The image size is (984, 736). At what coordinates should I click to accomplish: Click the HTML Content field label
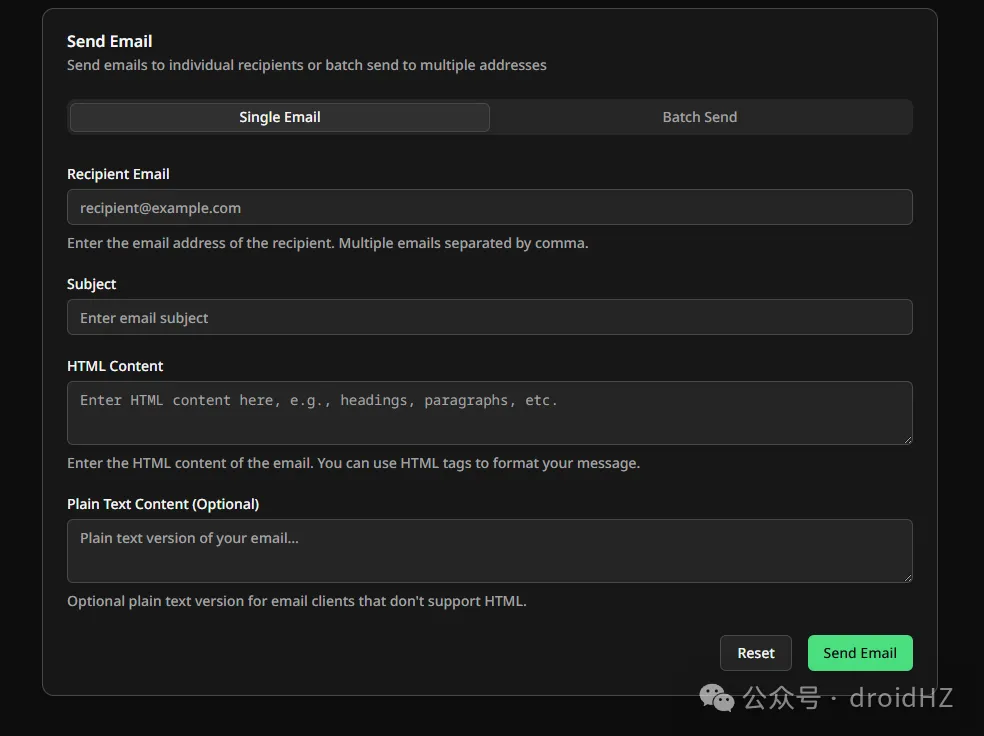[115, 366]
